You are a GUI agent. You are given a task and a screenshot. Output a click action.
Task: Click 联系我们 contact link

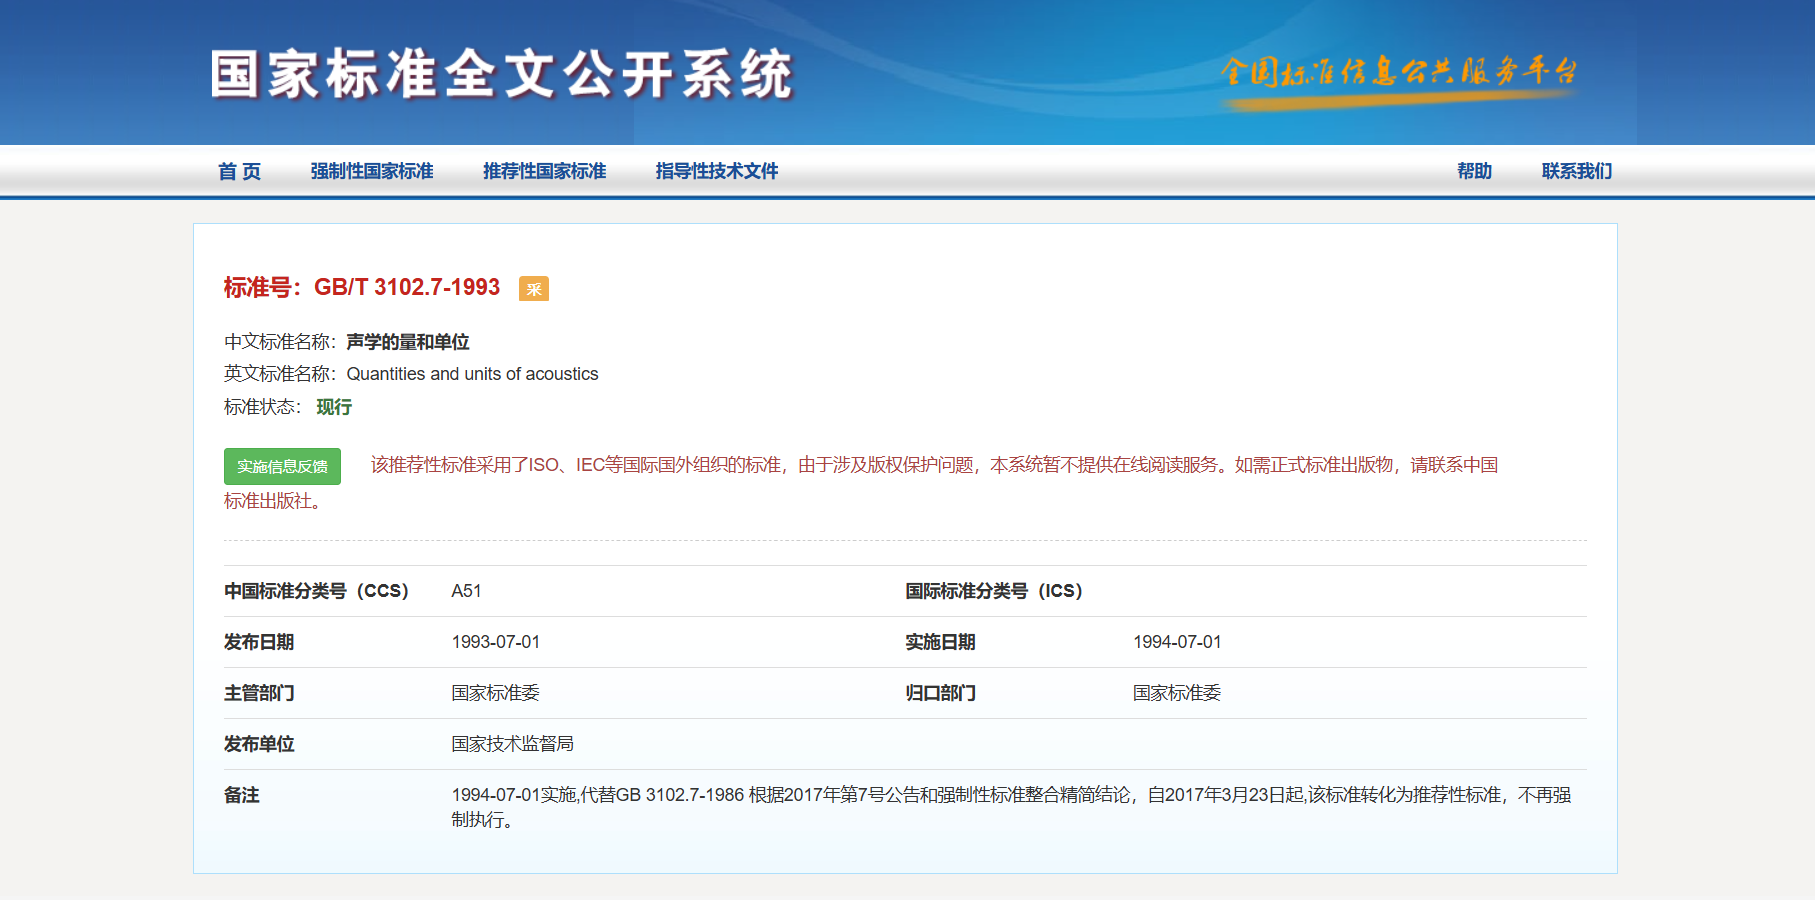point(1576,171)
